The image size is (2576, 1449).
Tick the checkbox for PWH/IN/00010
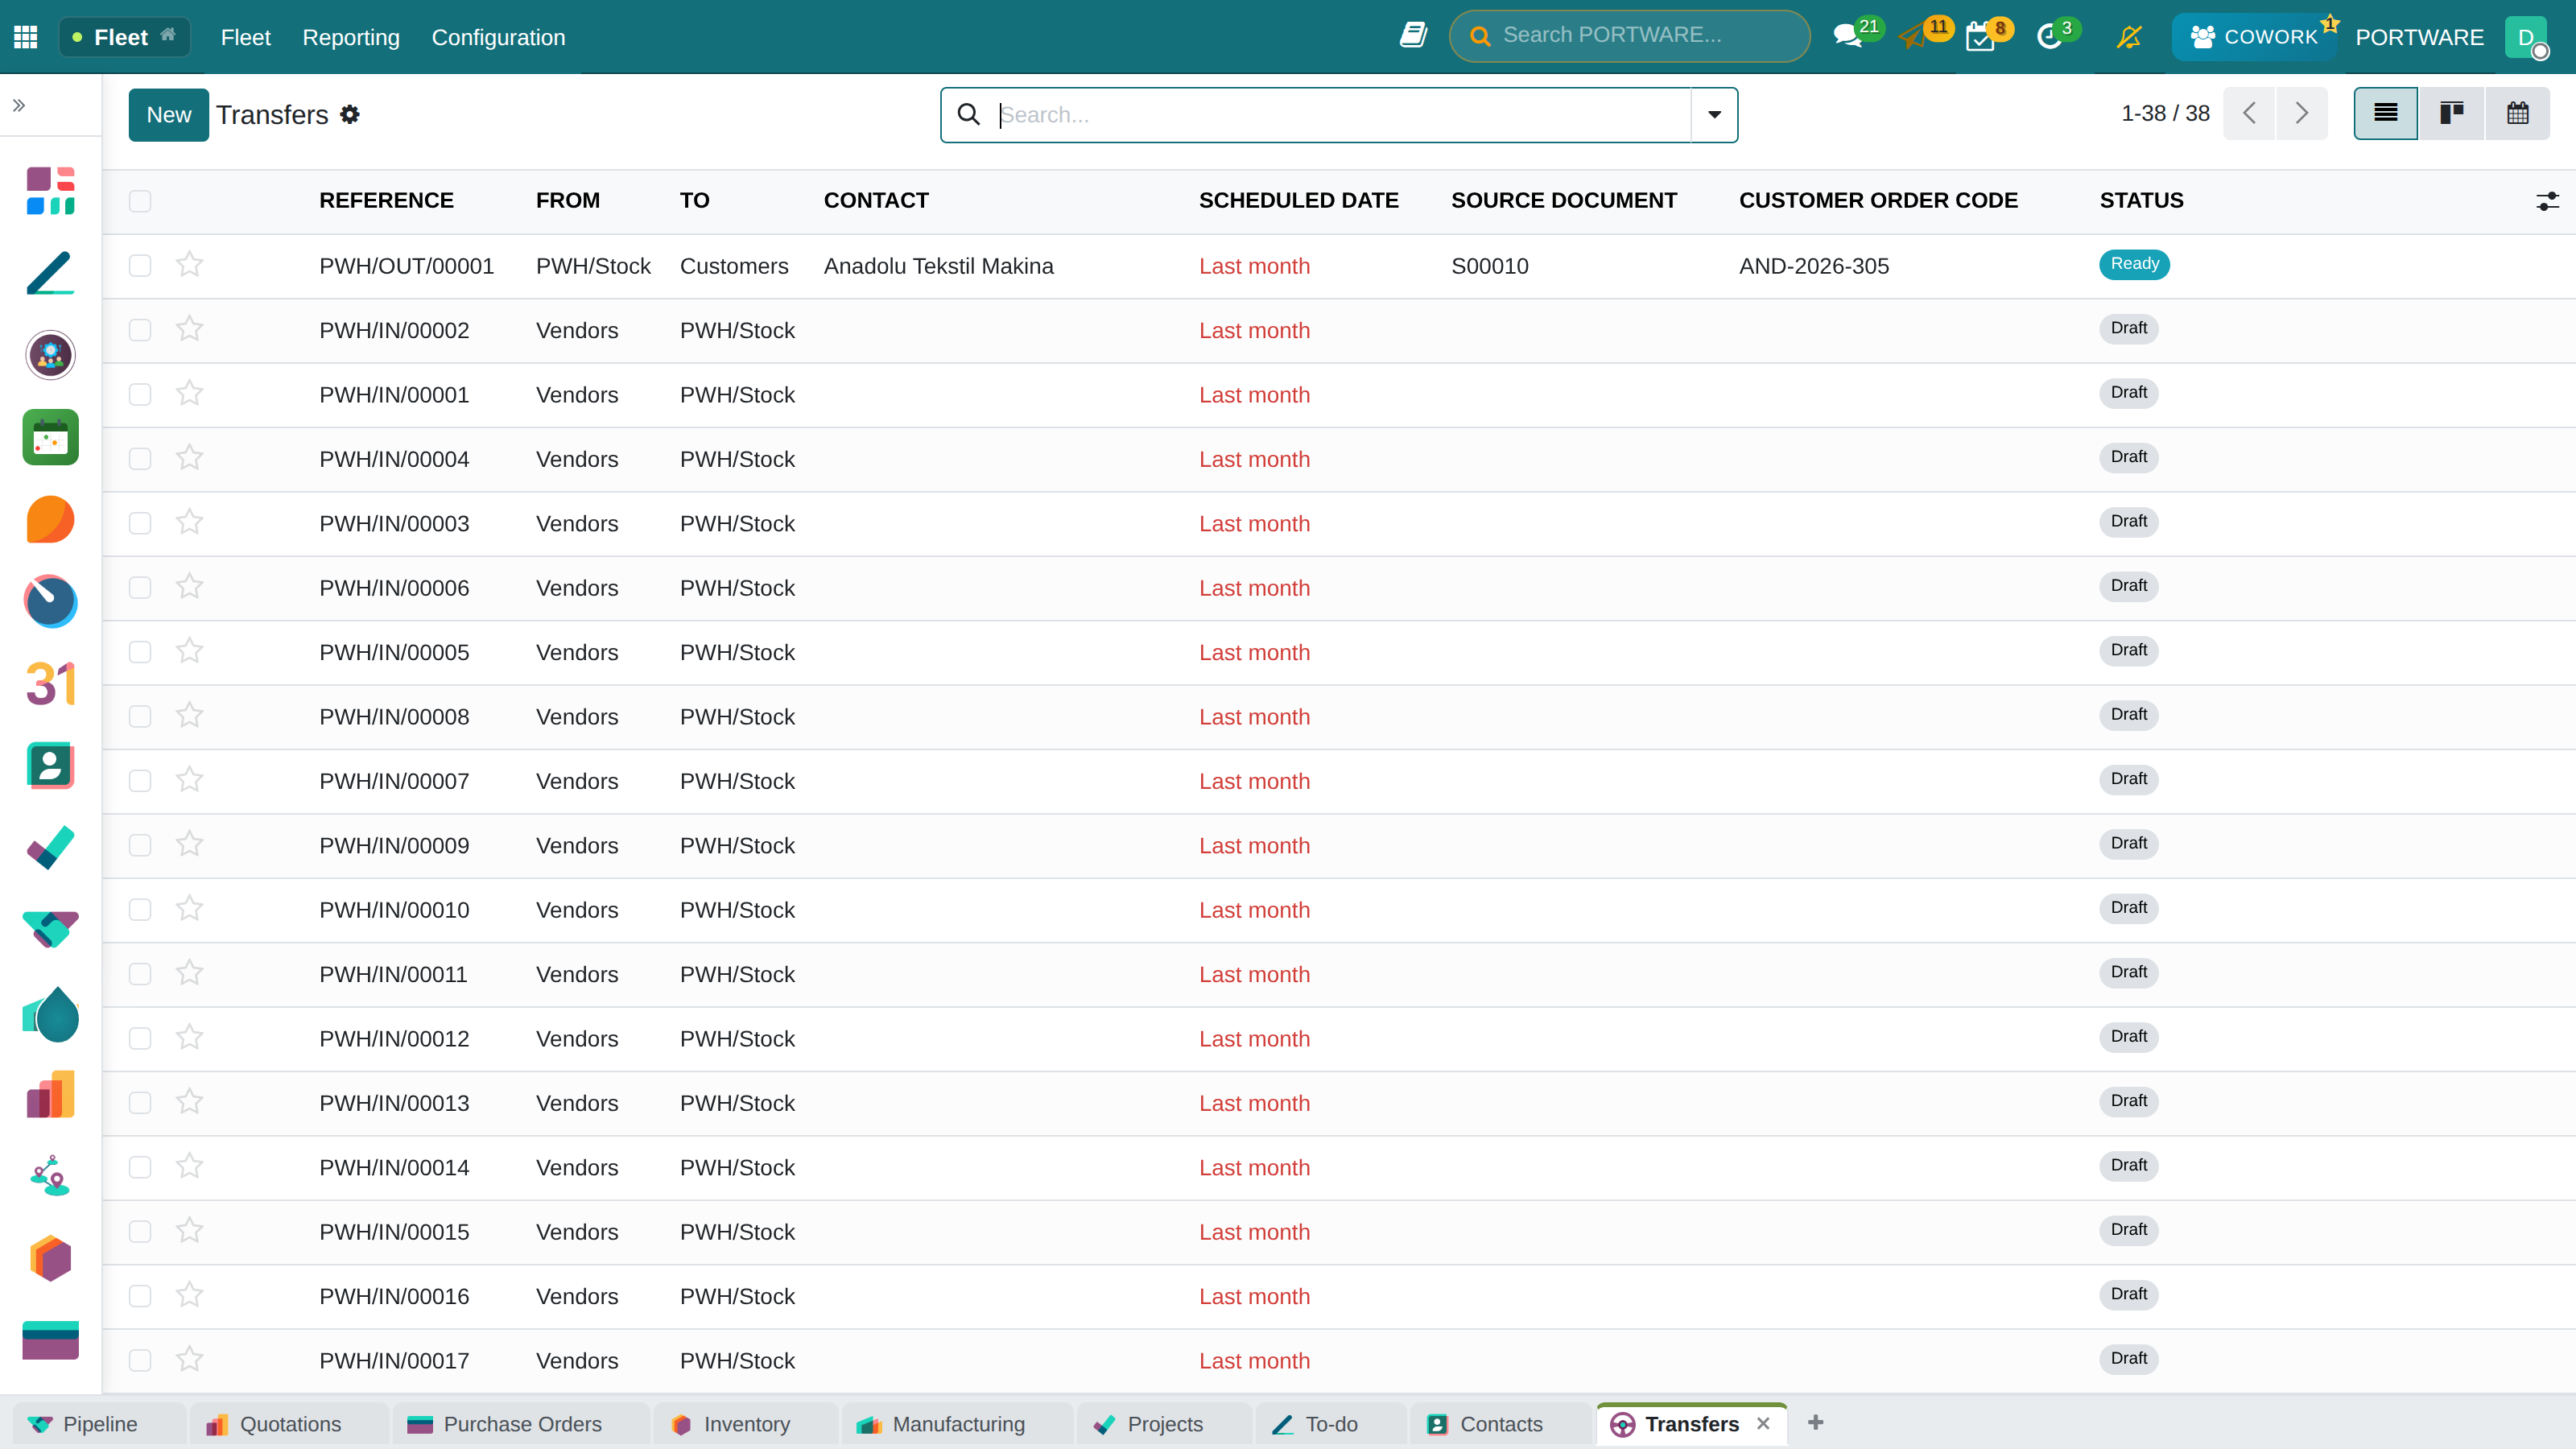pyautogui.click(x=140, y=910)
